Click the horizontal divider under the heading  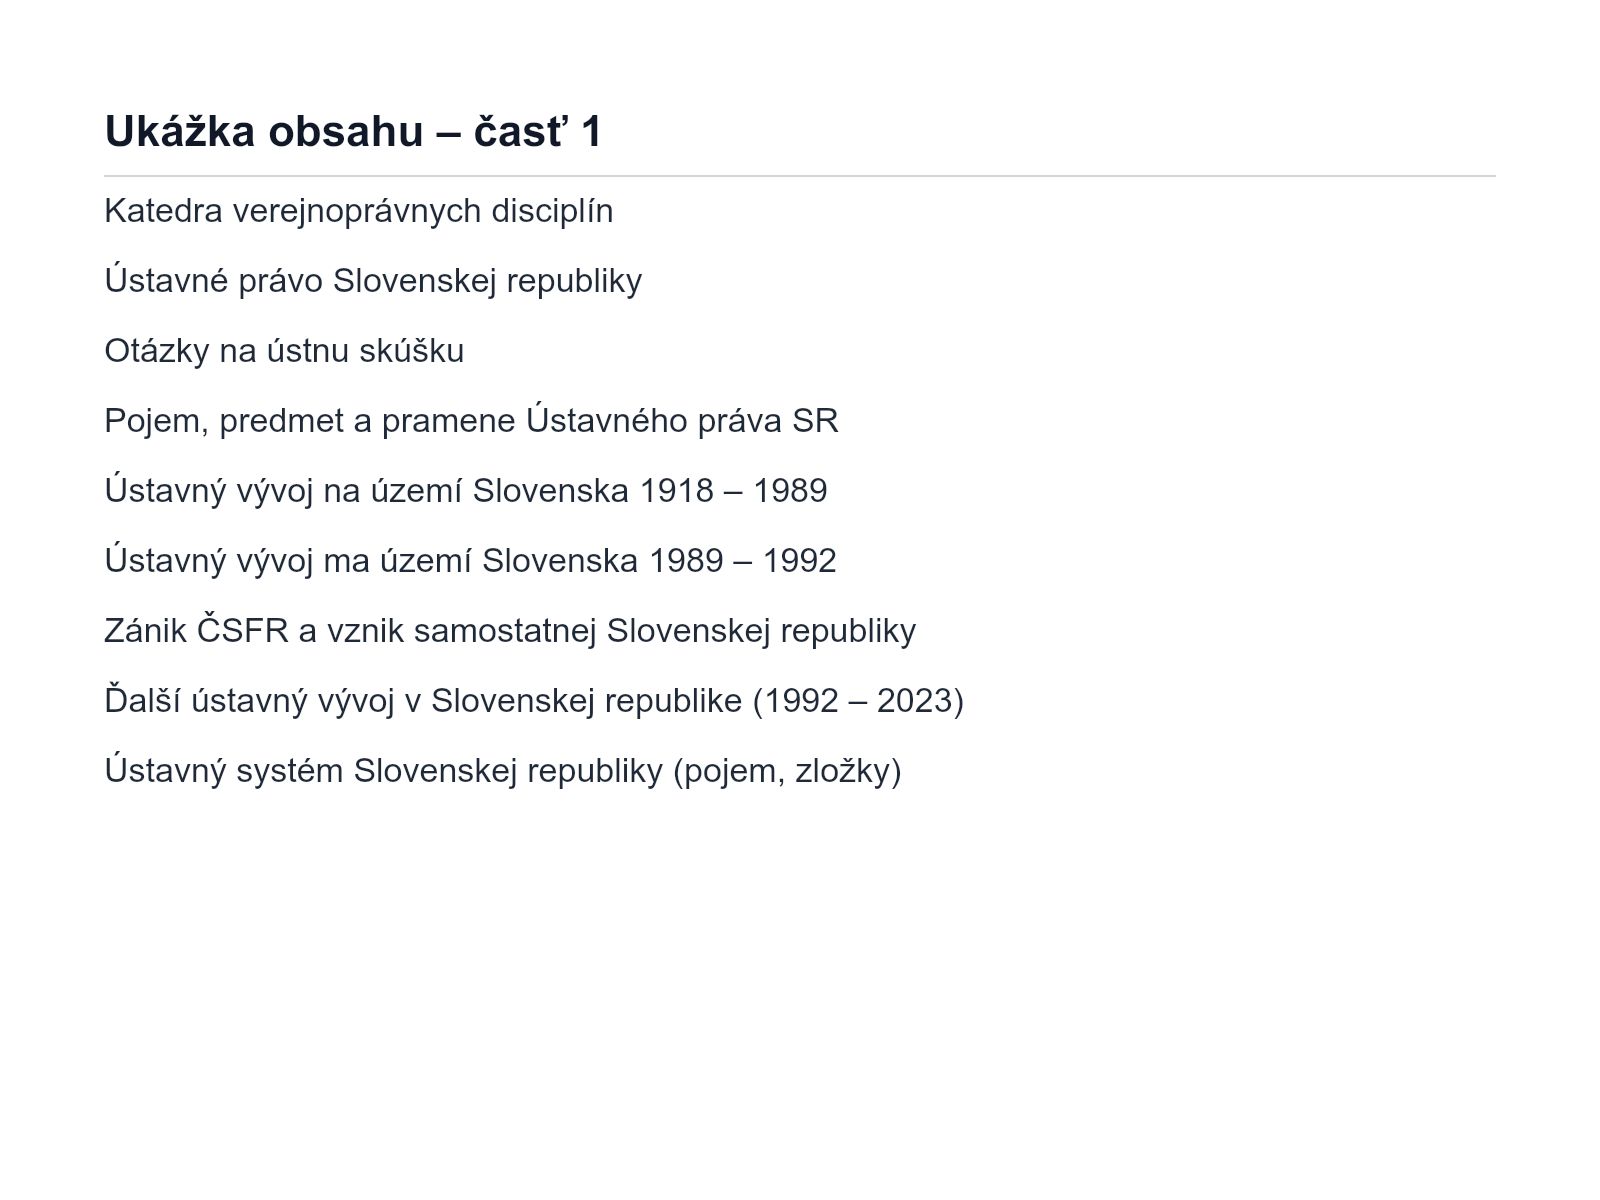pos(800,176)
